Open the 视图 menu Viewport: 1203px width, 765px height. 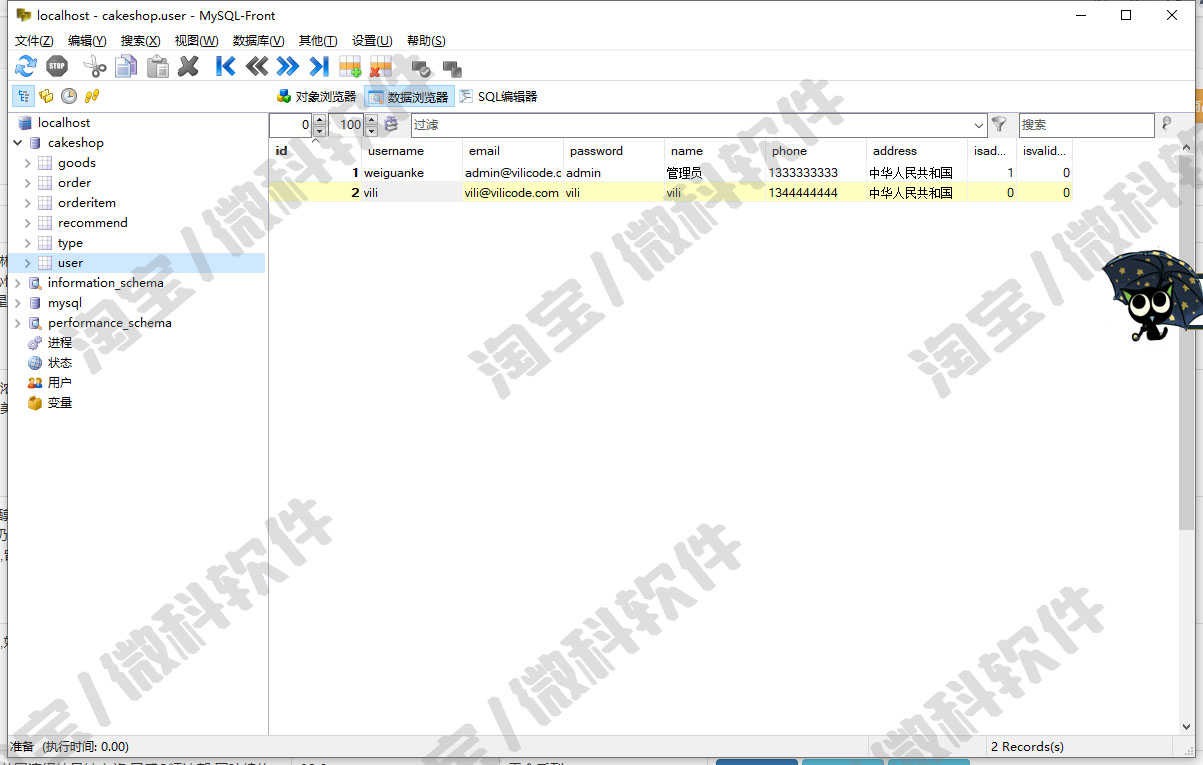pyautogui.click(x=196, y=41)
